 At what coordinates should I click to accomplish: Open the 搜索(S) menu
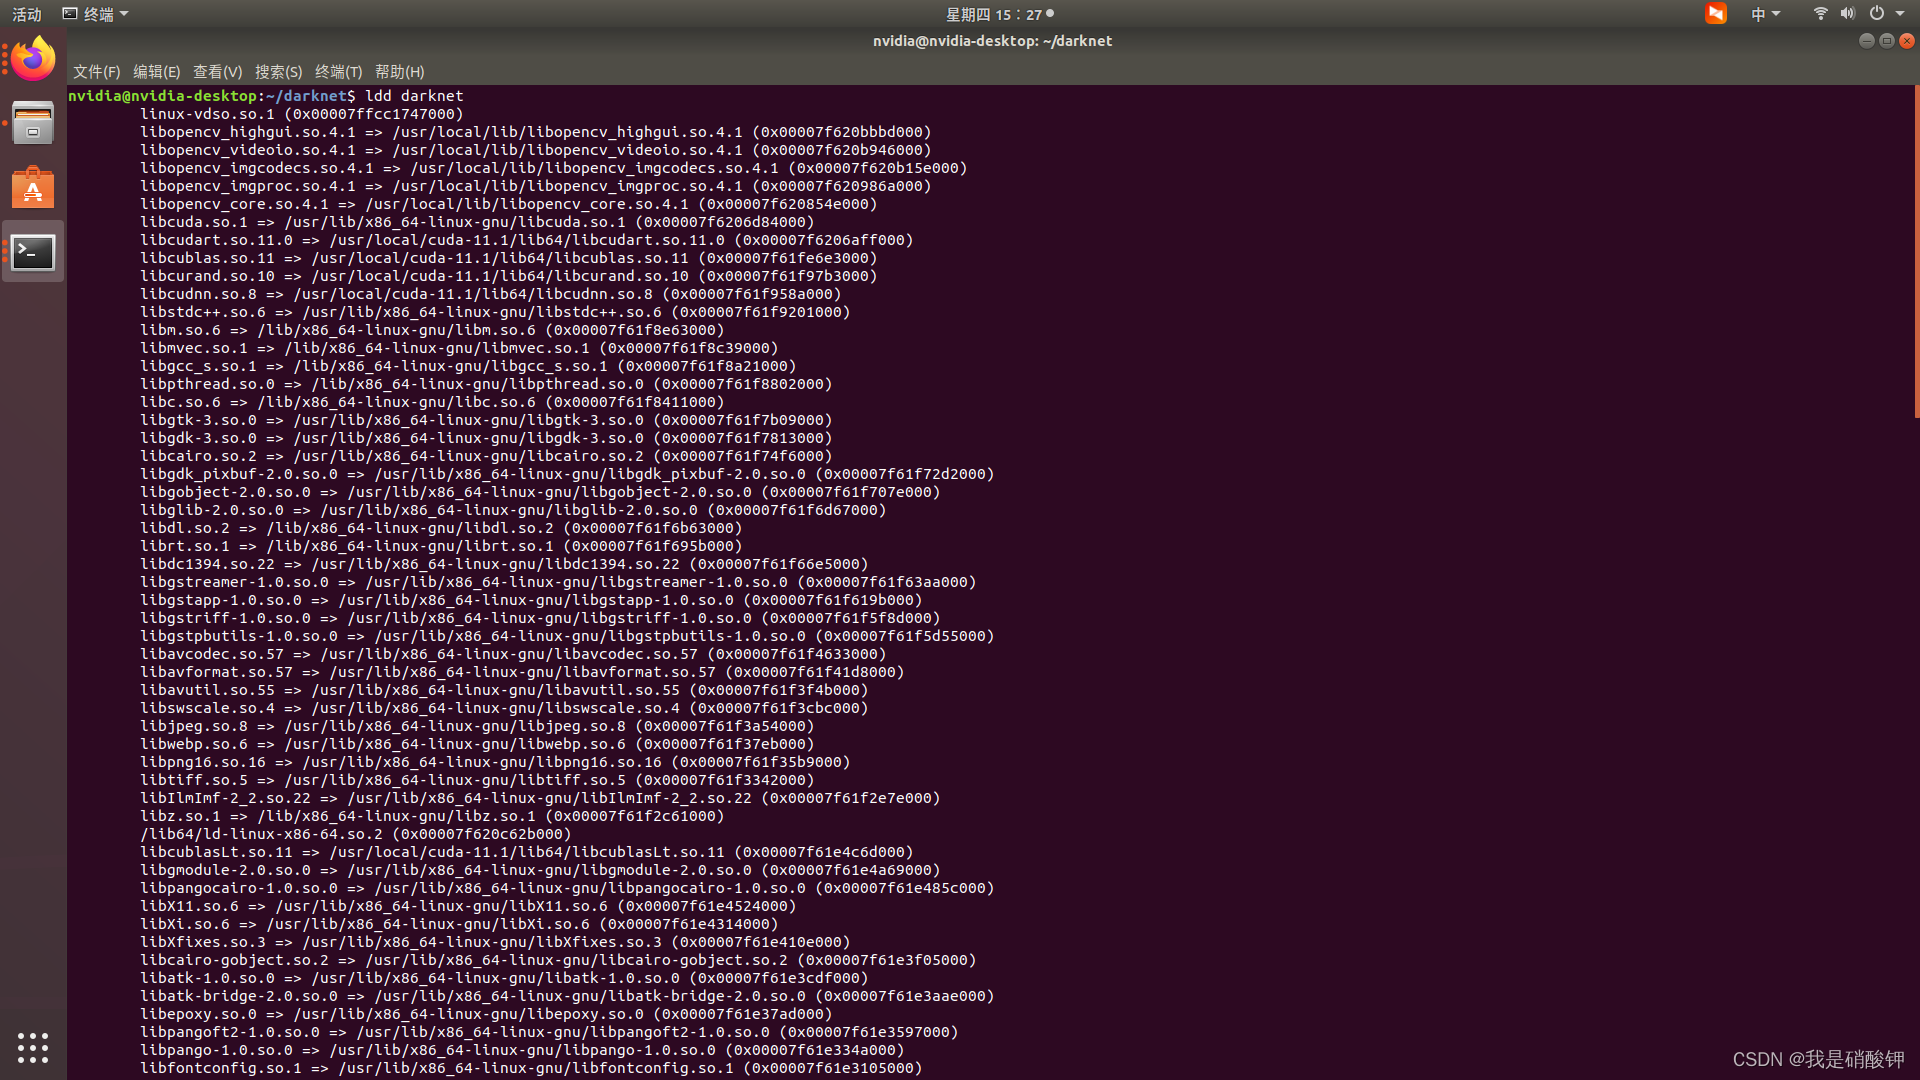coord(278,72)
